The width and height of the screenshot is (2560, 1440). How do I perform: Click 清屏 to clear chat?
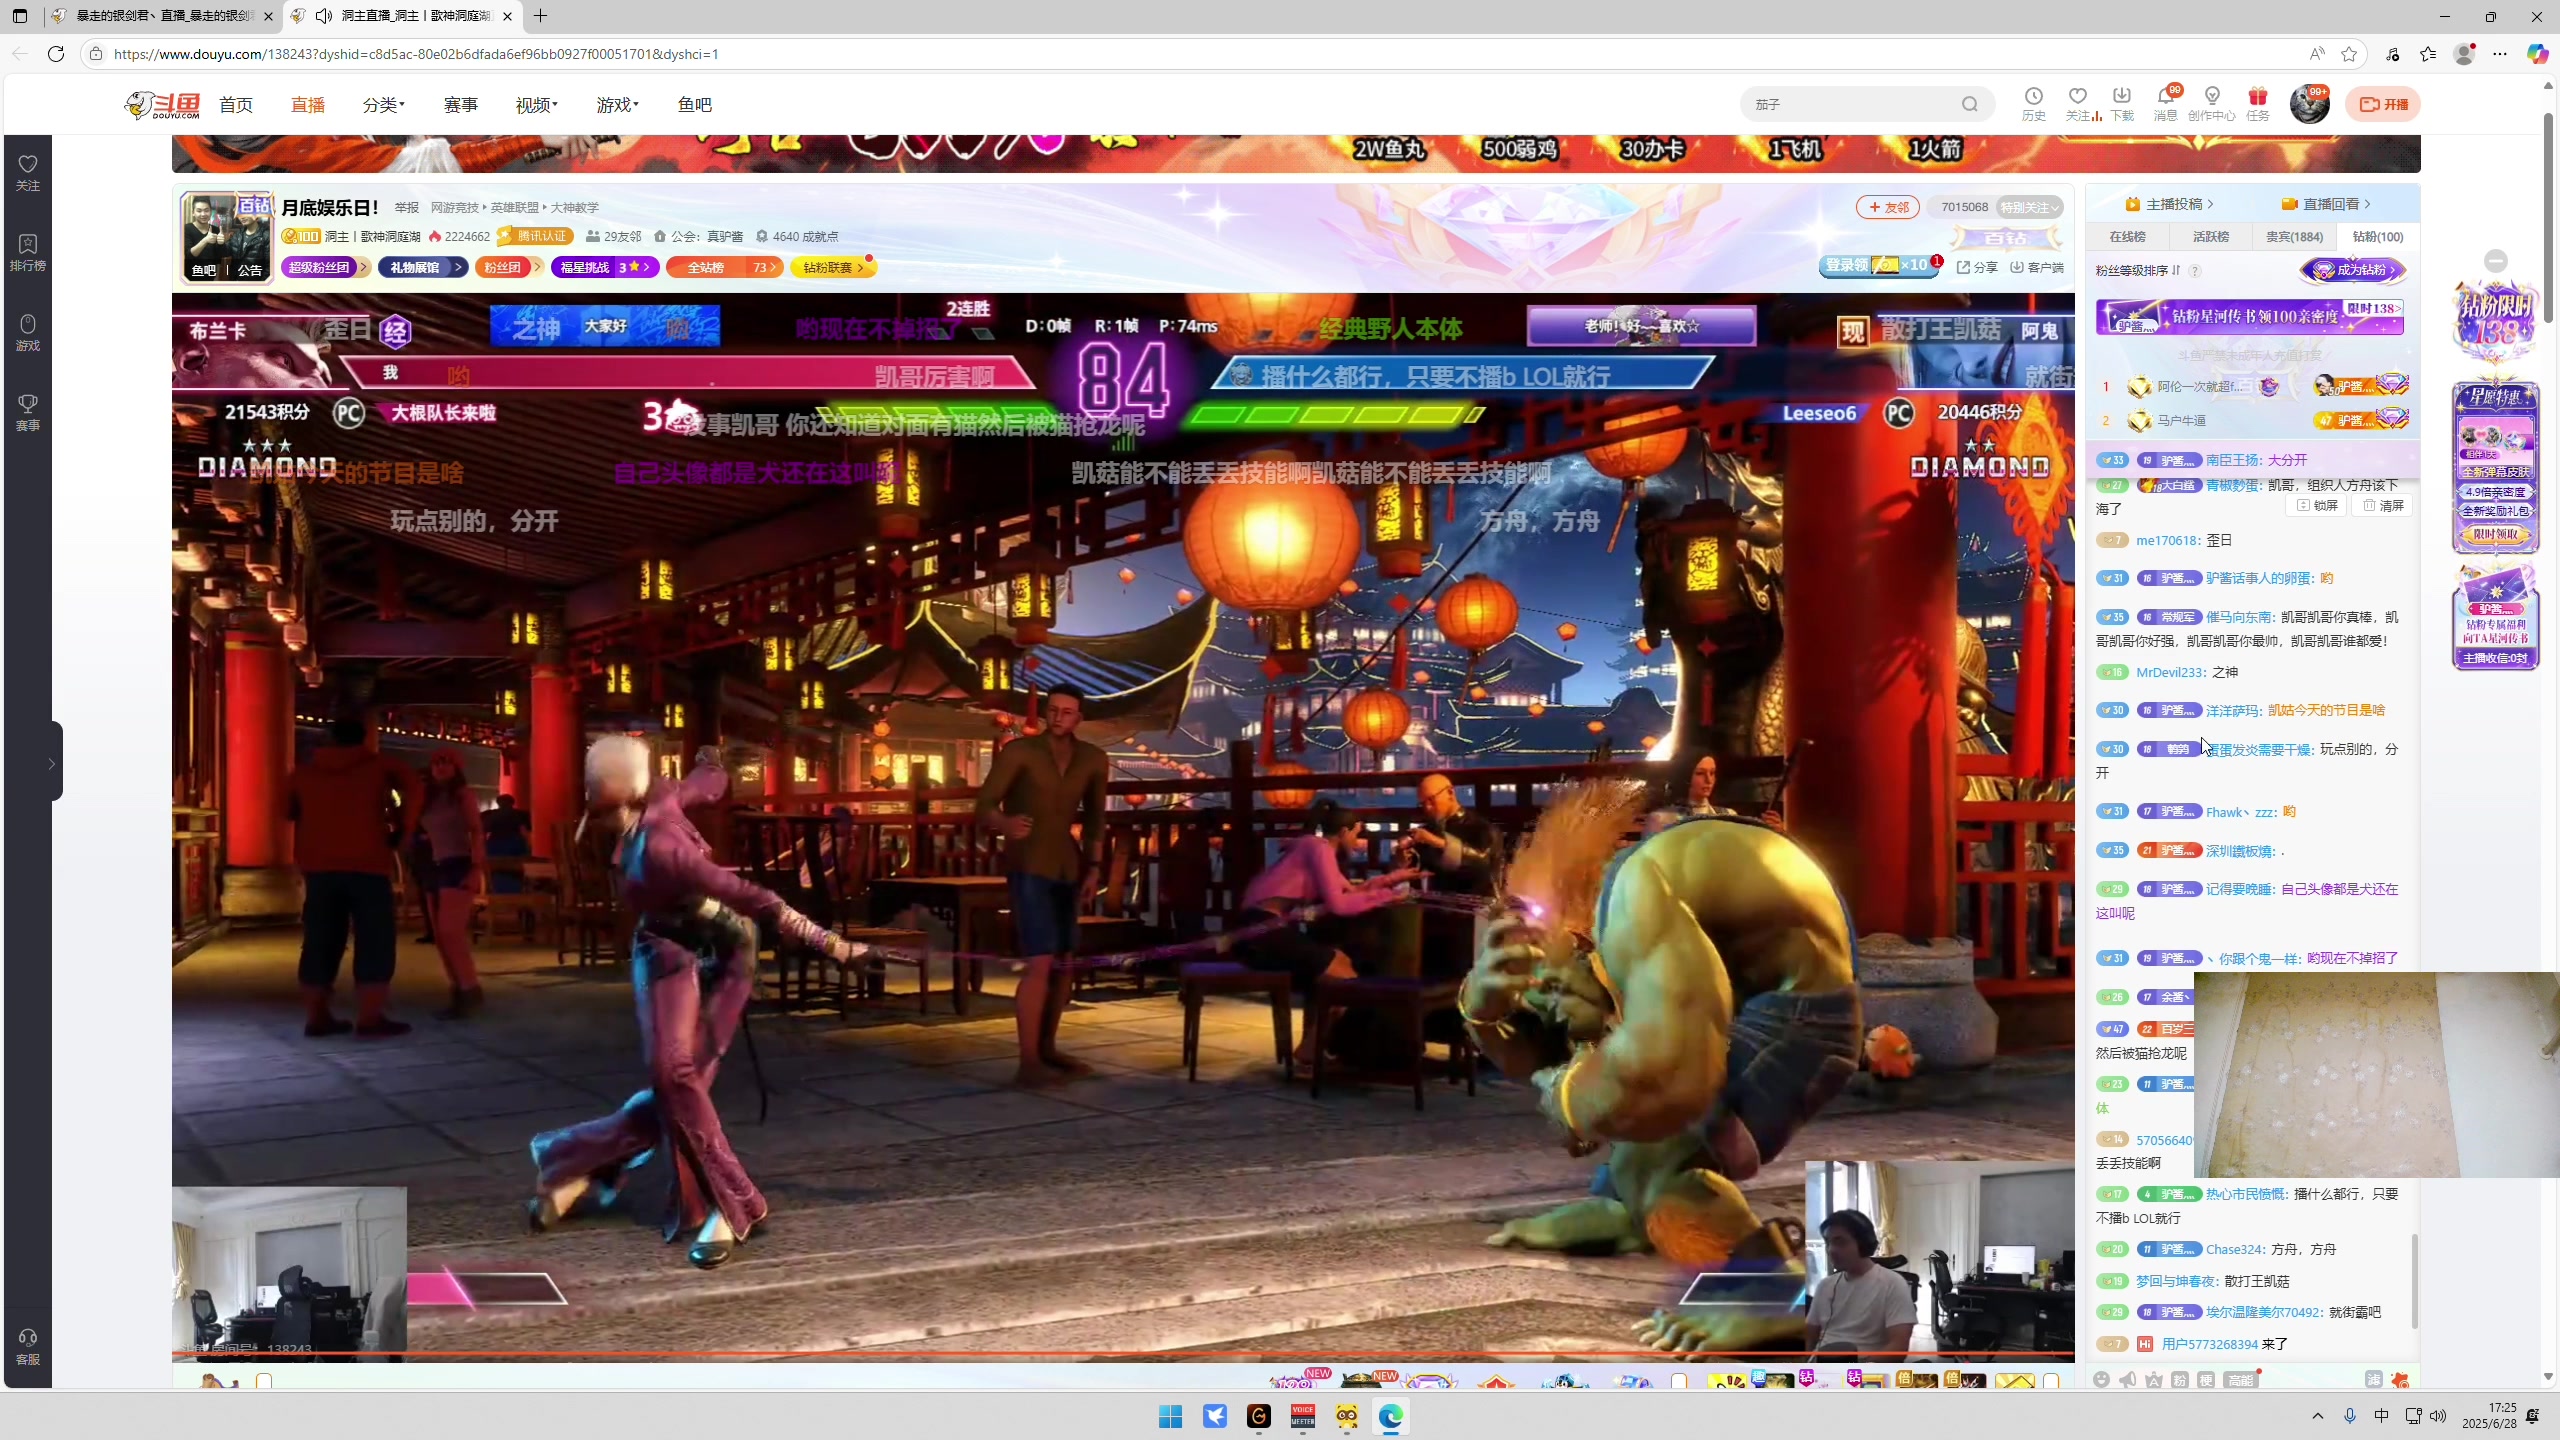click(2383, 505)
